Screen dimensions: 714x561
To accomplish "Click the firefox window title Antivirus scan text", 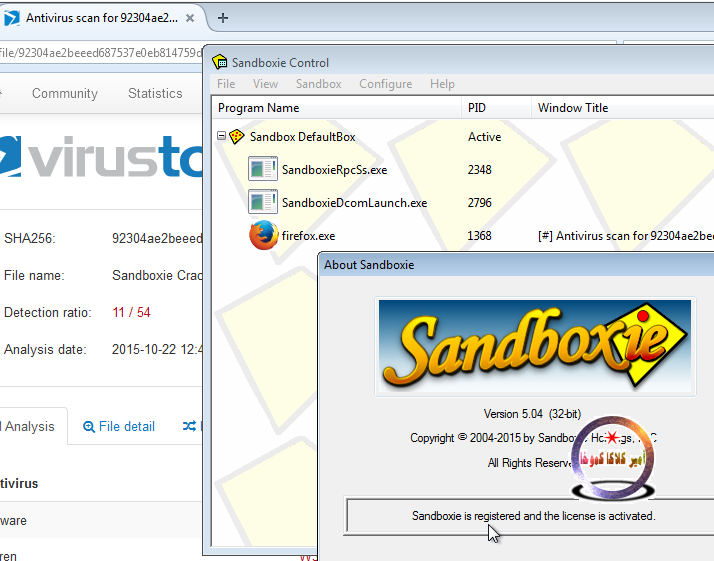I will pos(626,236).
